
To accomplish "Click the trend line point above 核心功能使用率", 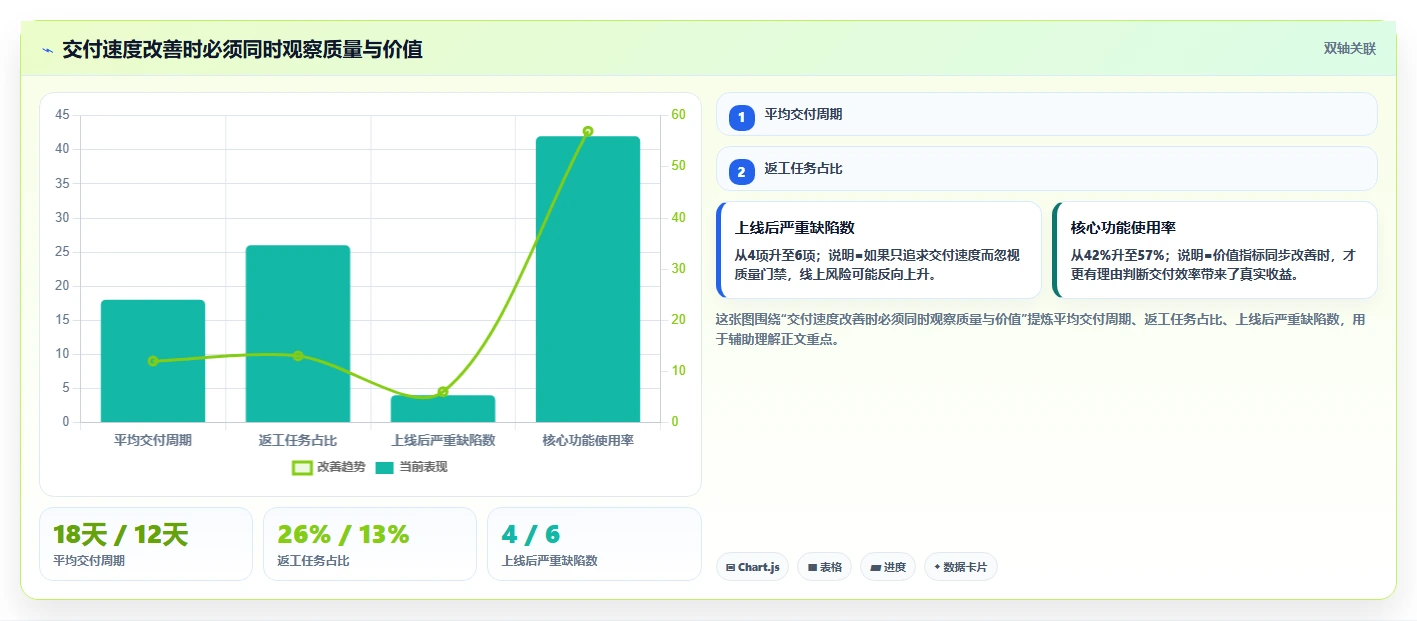I will (588, 131).
